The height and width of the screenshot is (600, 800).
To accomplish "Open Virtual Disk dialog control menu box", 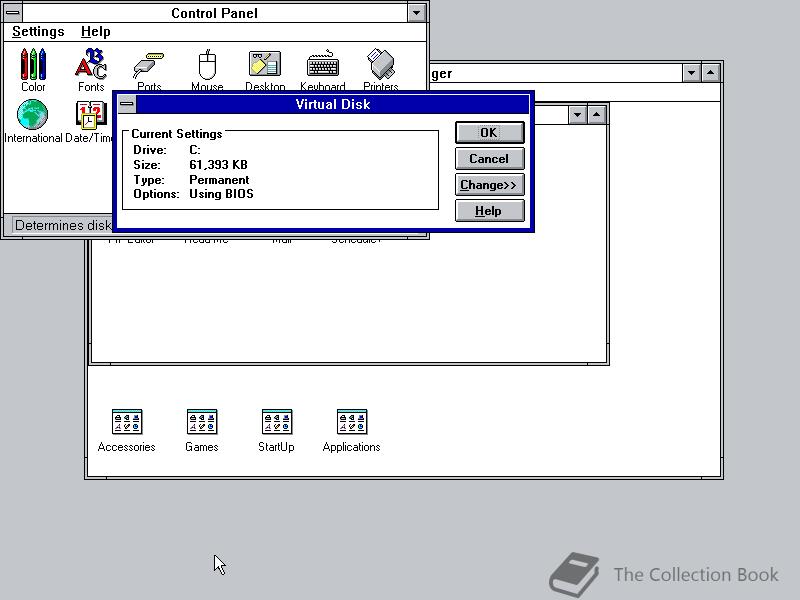I will 127,105.
